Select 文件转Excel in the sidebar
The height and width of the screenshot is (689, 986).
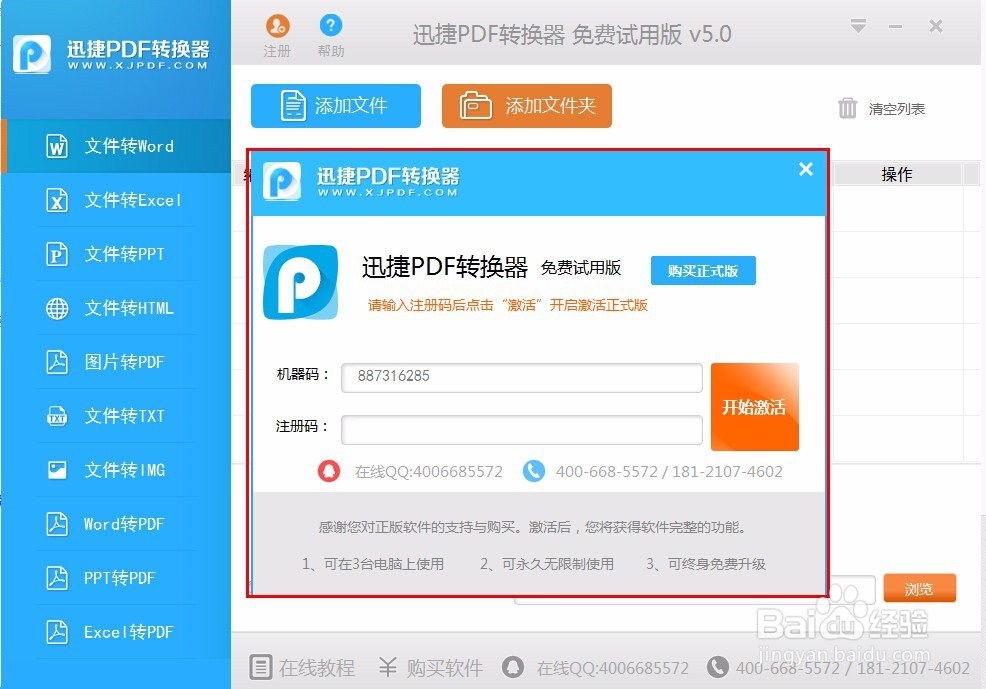[116, 200]
